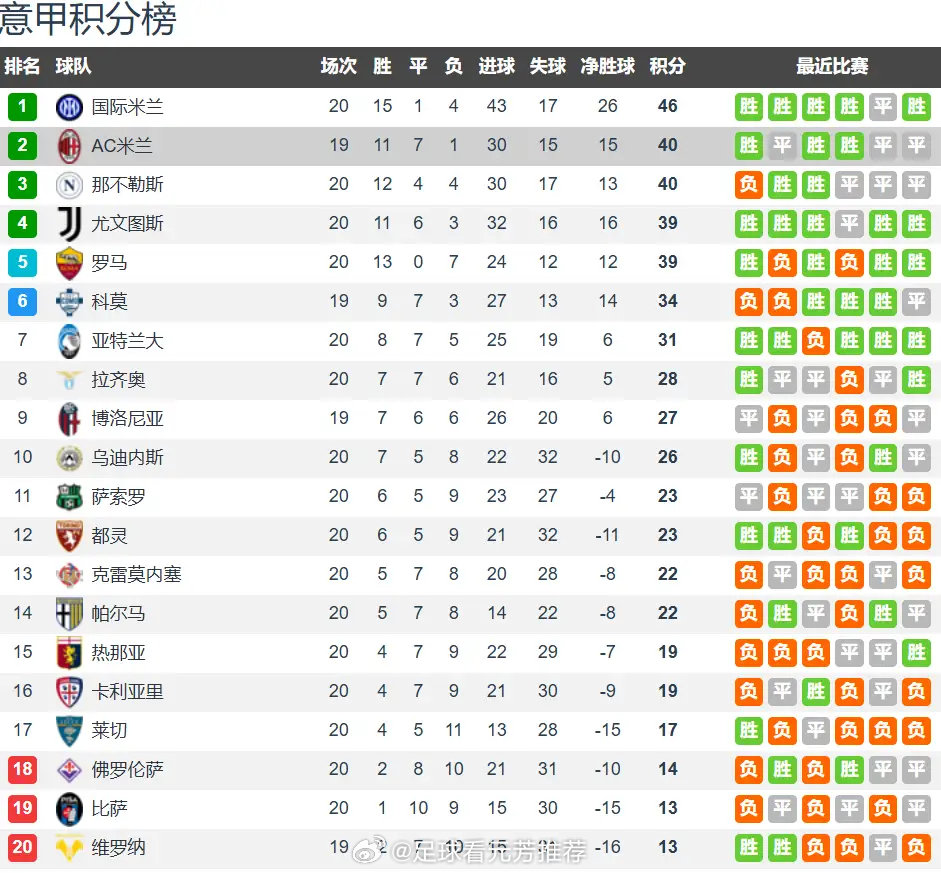The image size is (941, 873).
Task: Click the Roma (罗马) club crest
Action: pyautogui.click(x=69, y=263)
